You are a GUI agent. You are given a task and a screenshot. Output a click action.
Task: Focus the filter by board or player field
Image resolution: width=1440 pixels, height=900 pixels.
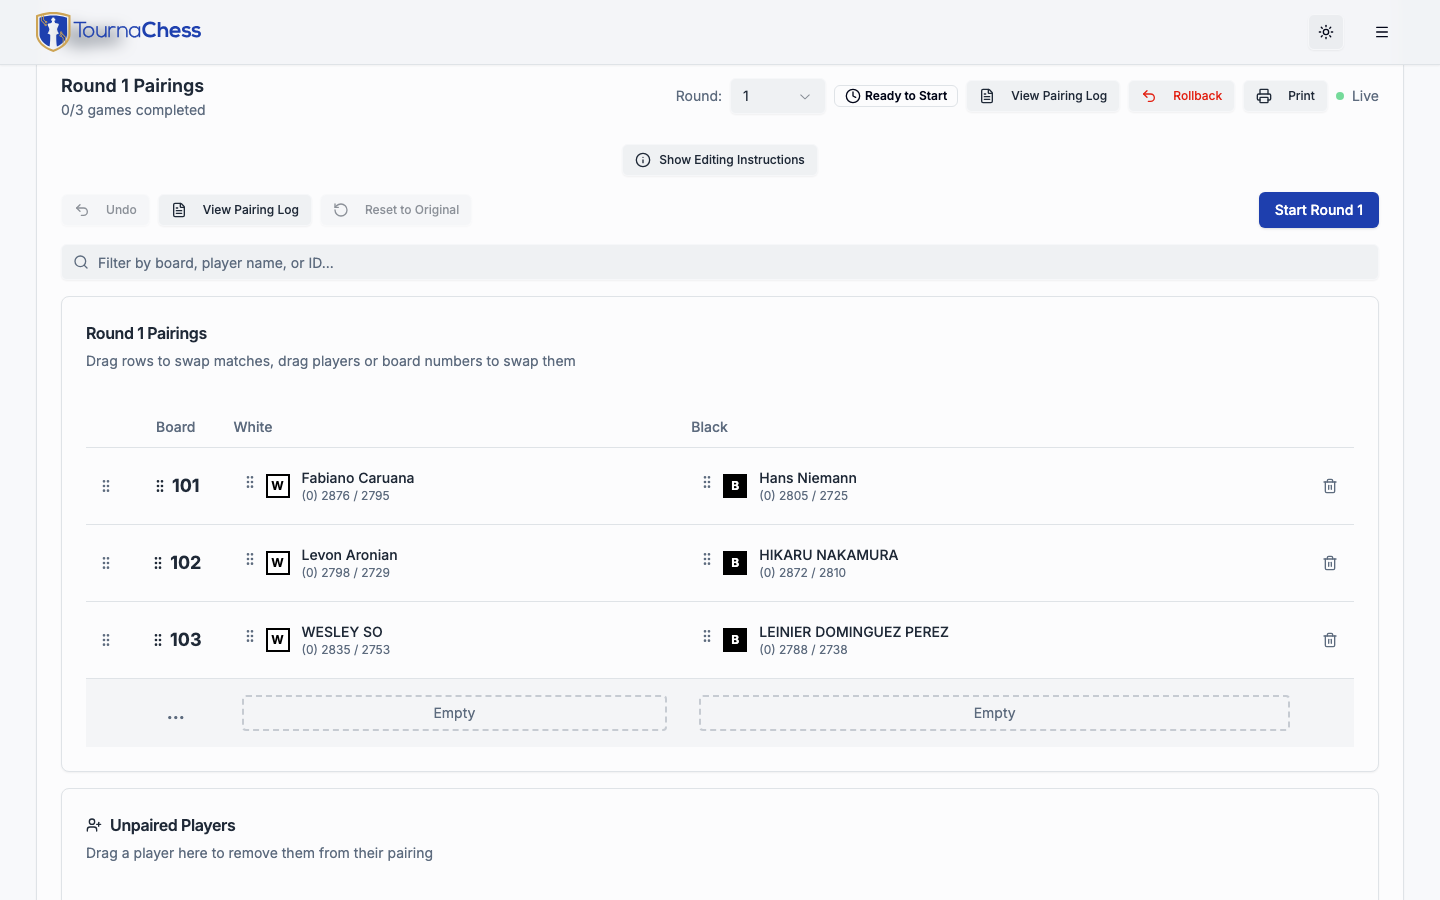(x=720, y=263)
